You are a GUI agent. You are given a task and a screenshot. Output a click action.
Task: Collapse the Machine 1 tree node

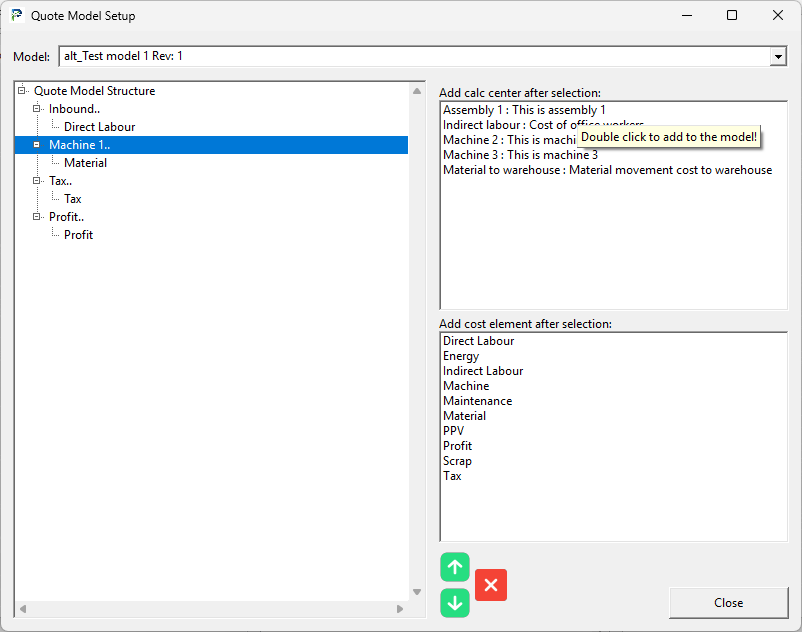point(37,145)
